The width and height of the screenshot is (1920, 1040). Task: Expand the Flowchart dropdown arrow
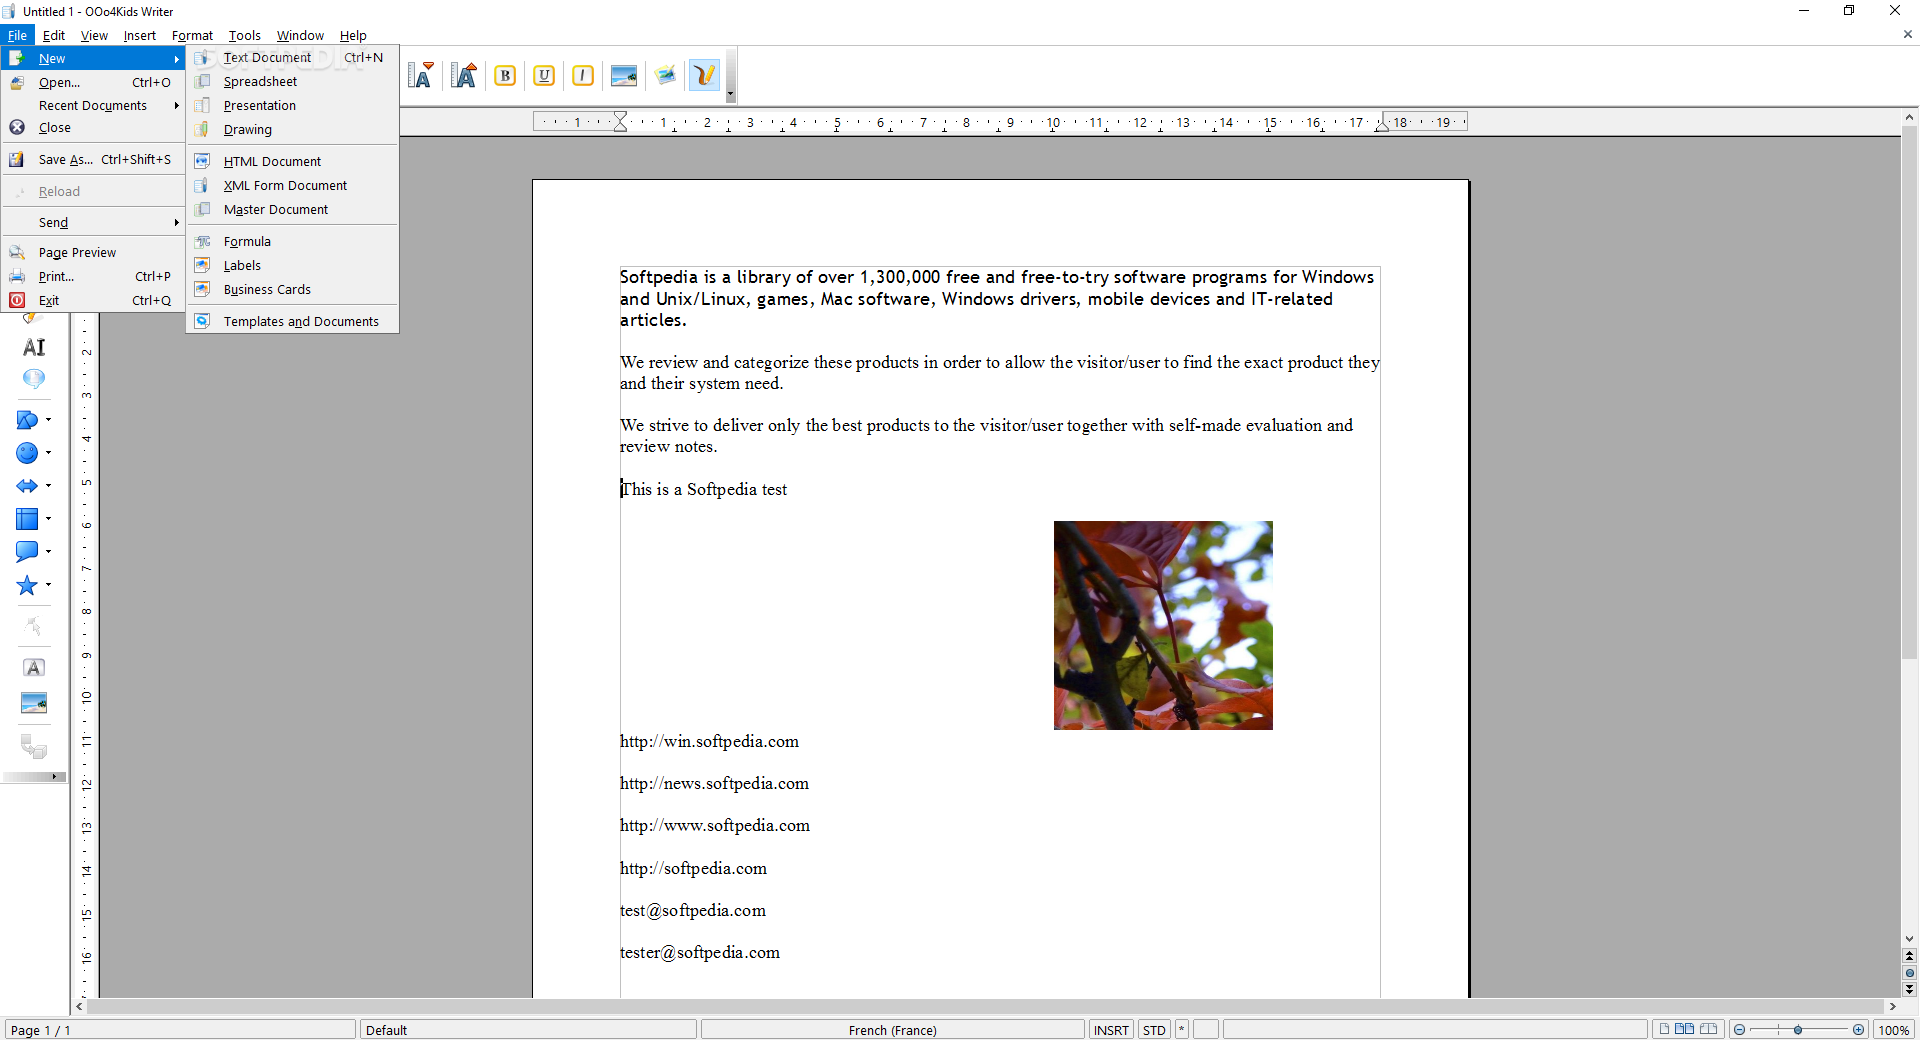48,519
